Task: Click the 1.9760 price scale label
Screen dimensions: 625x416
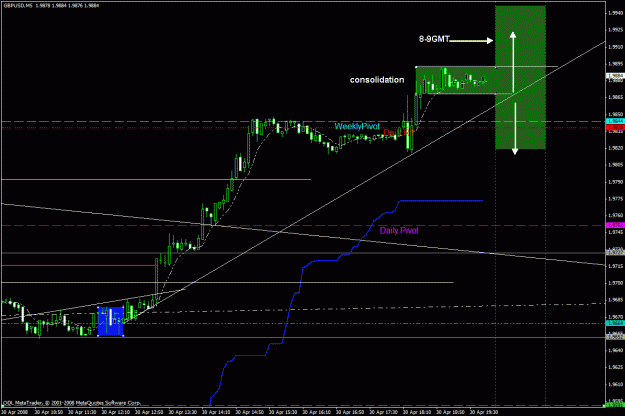Action: 615,216
